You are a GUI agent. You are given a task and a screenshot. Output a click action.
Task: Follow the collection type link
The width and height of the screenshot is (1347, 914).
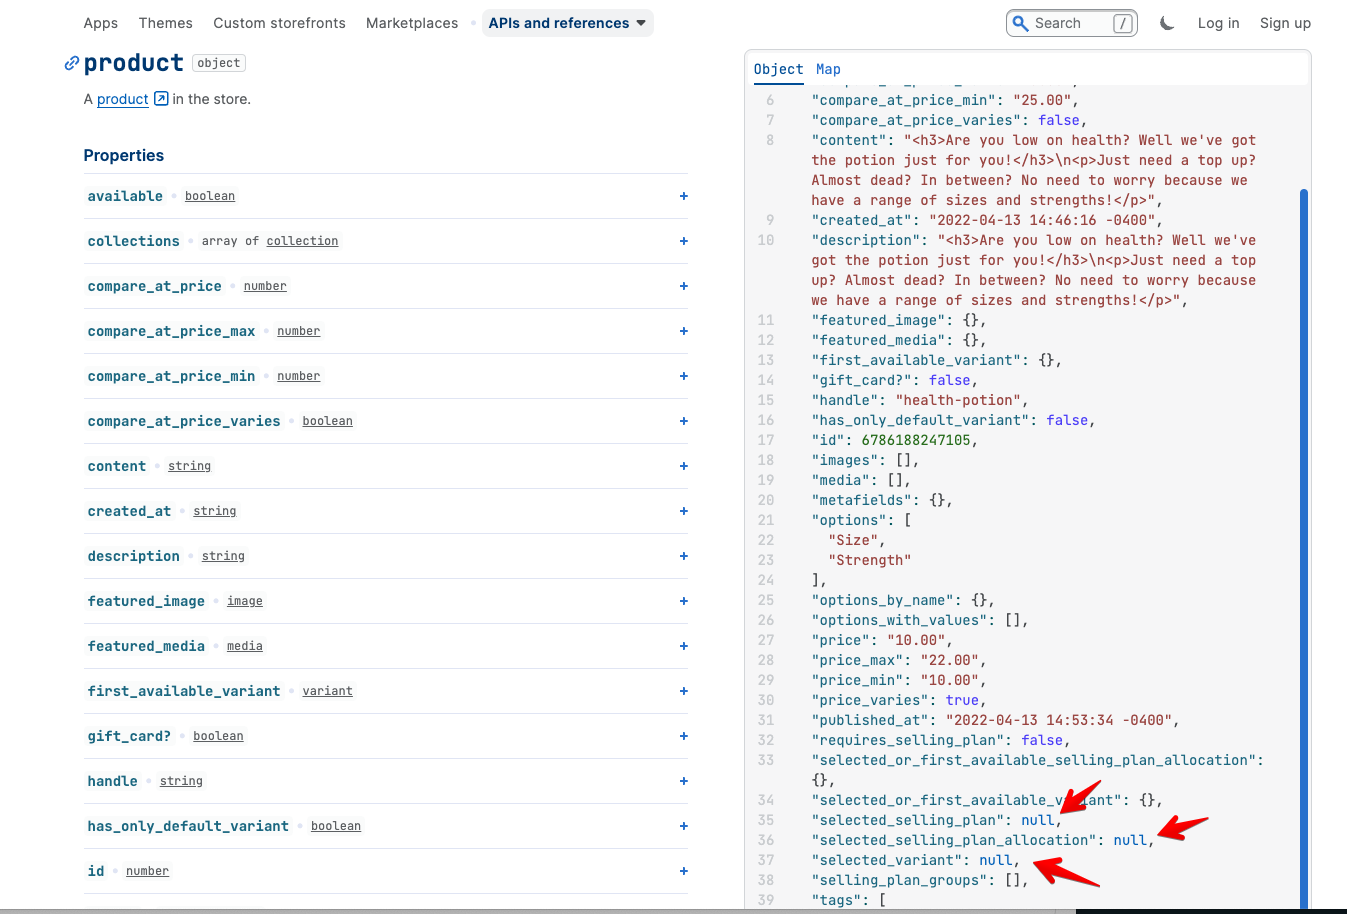pos(302,241)
